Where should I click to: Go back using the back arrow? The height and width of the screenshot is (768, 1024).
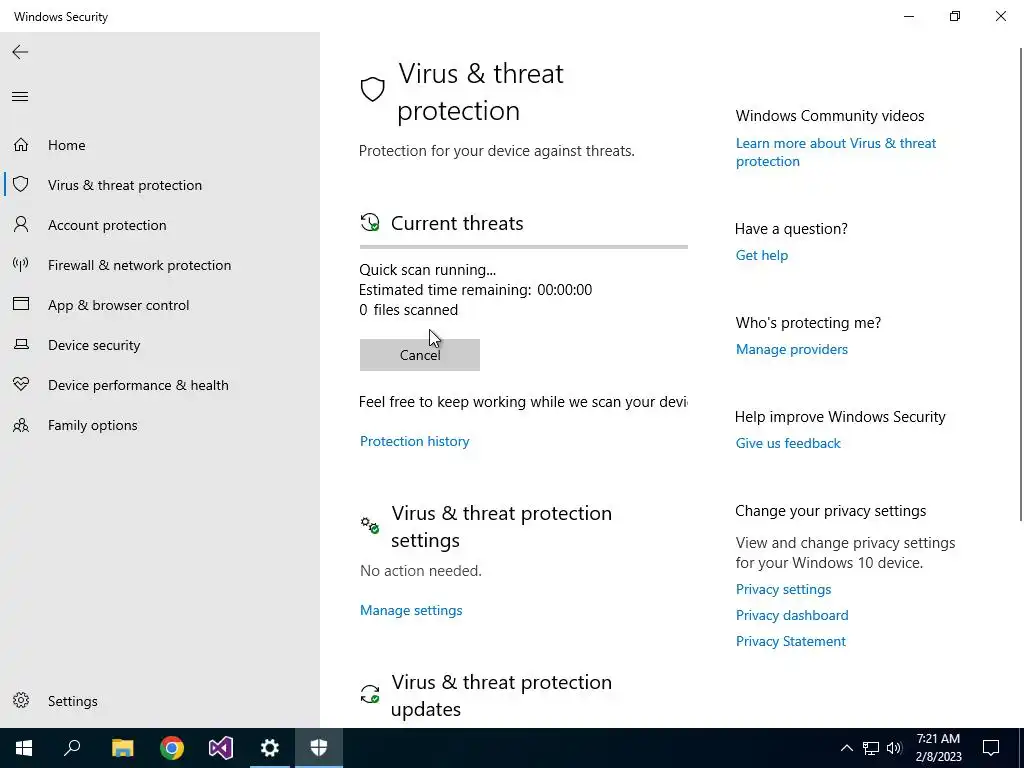point(20,52)
